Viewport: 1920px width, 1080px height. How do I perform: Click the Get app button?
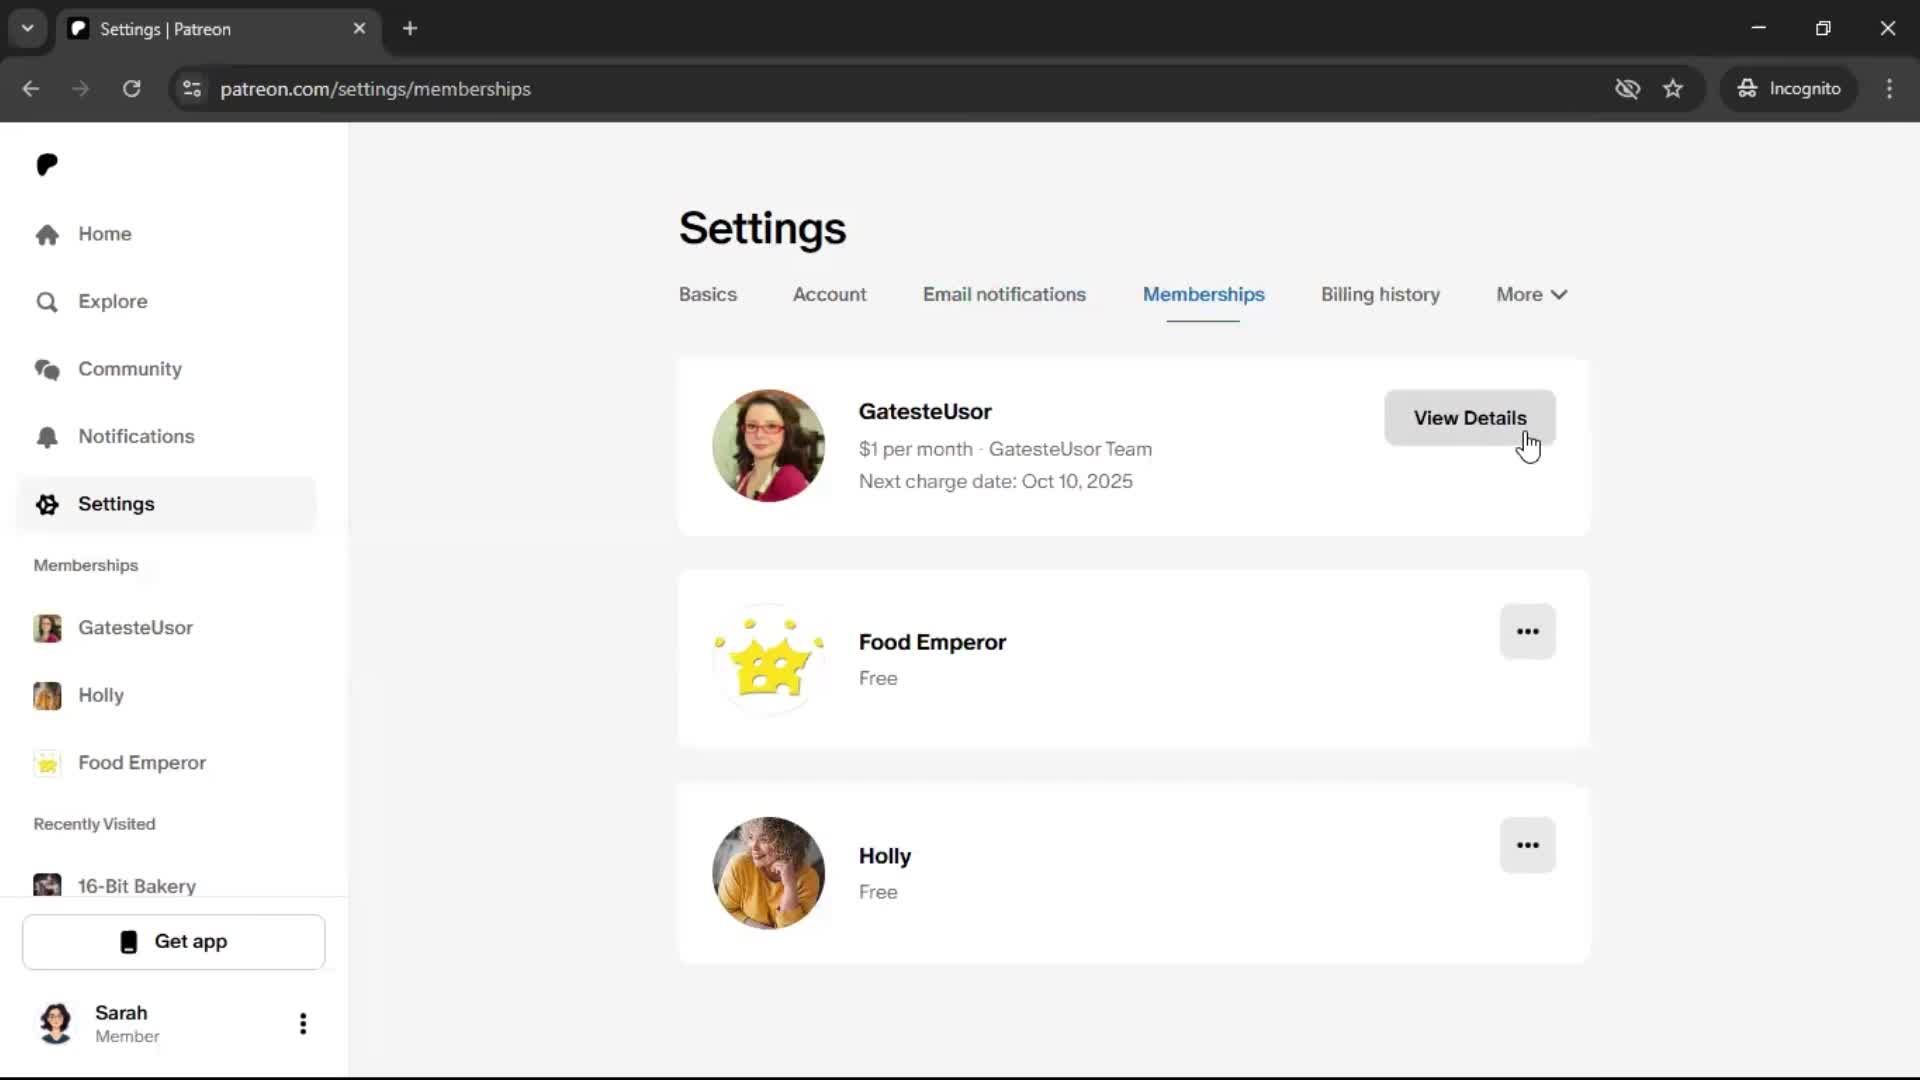tap(174, 942)
